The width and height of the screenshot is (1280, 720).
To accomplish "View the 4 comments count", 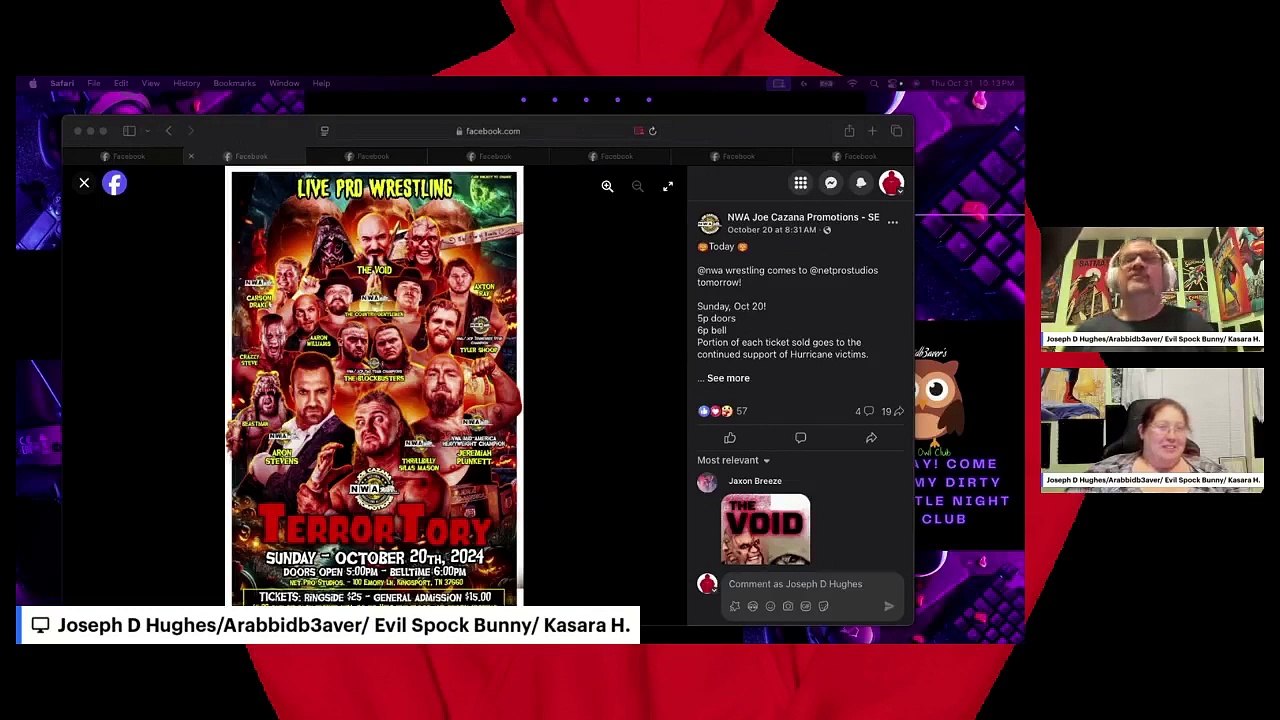I will click(x=864, y=411).
